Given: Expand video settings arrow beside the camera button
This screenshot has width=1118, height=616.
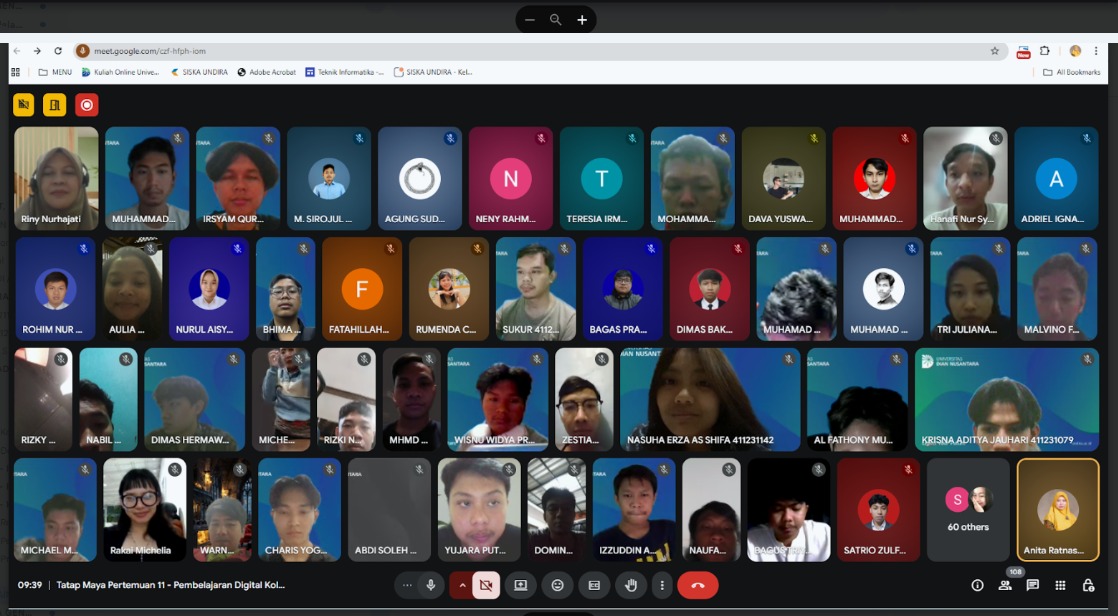Looking at the screenshot, I should pyautogui.click(x=461, y=585).
